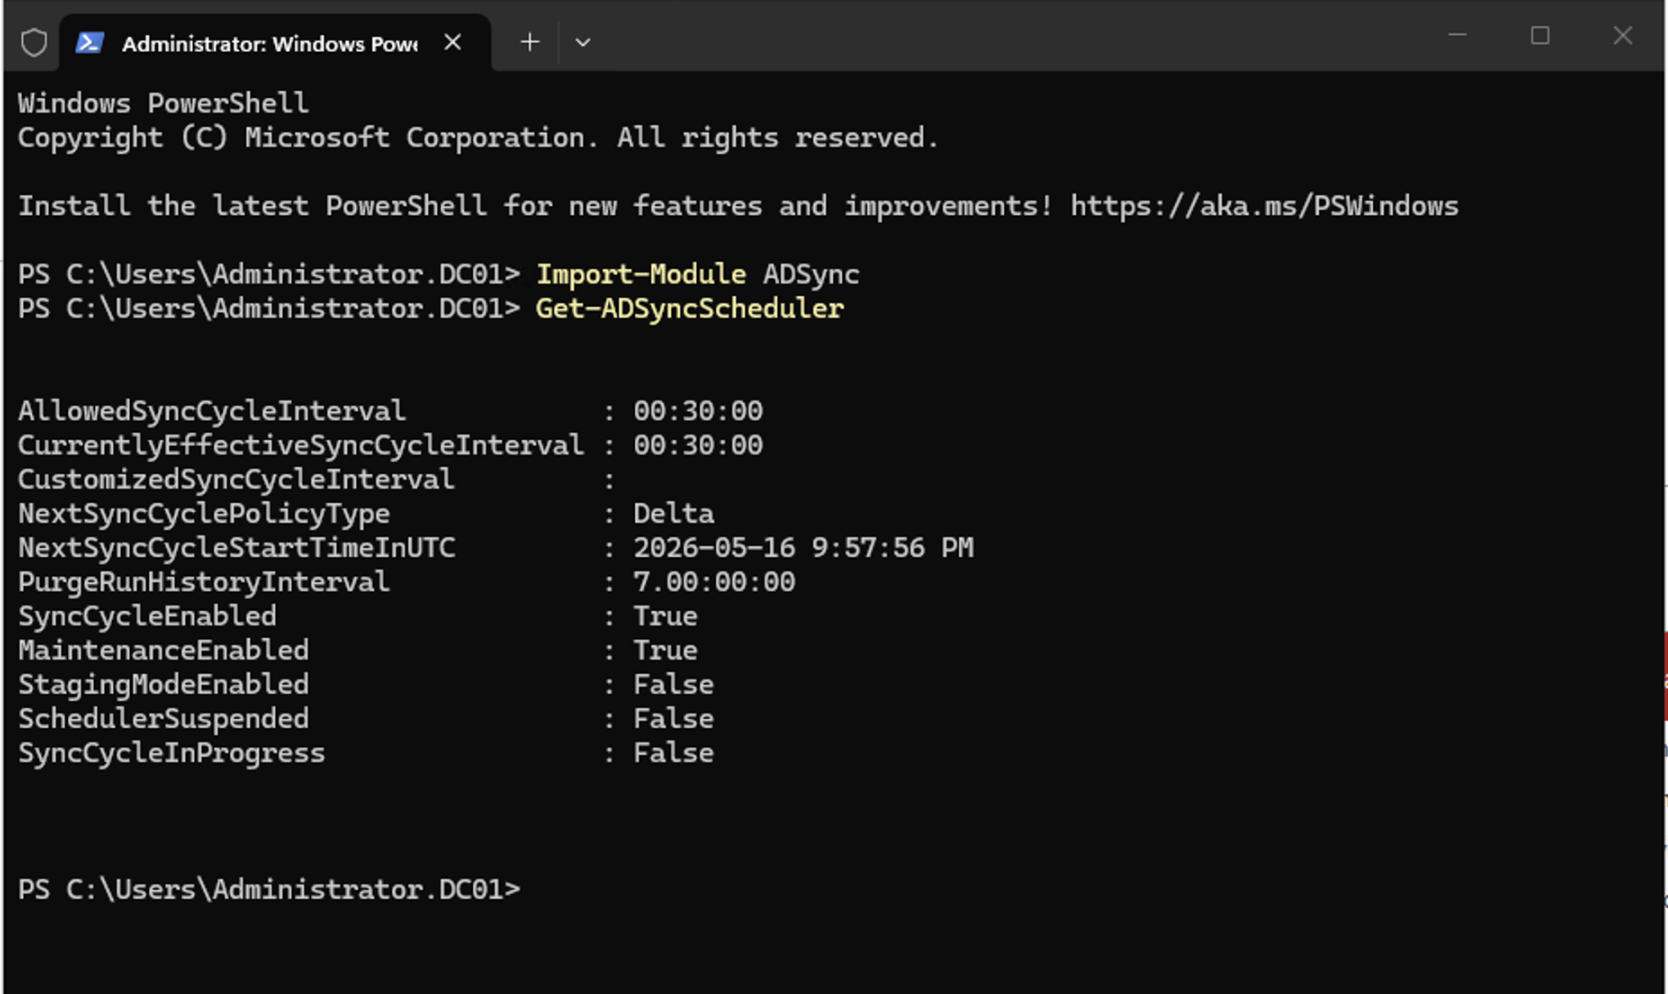1668x994 pixels.
Task: Select the CurrentlyEffectiveSyncCycleInterval value 00:30:00
Action: 698,445
